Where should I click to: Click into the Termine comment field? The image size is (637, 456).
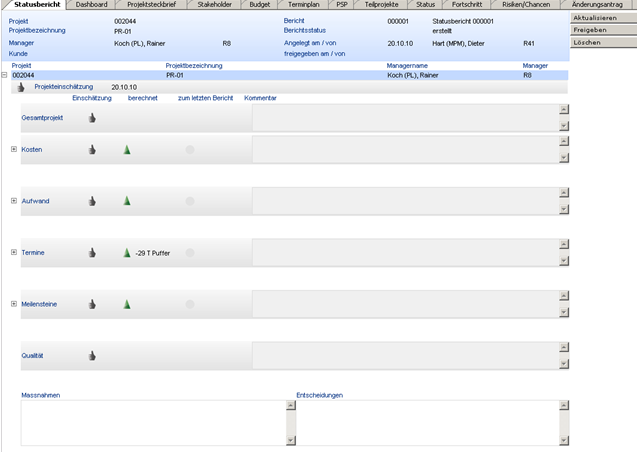[405, 252]
